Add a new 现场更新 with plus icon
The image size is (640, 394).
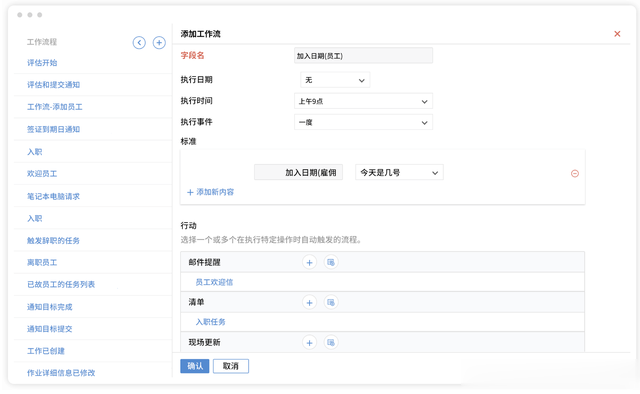click(x=309, y=343)
